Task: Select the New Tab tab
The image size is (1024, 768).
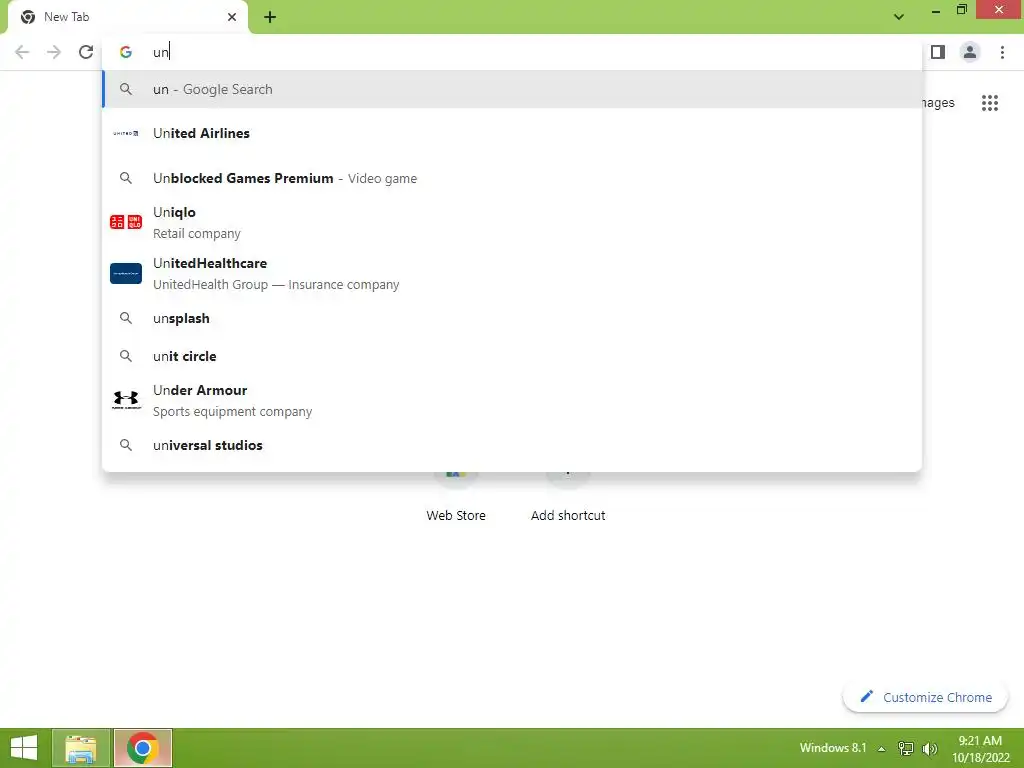Action: coord(128,17)
